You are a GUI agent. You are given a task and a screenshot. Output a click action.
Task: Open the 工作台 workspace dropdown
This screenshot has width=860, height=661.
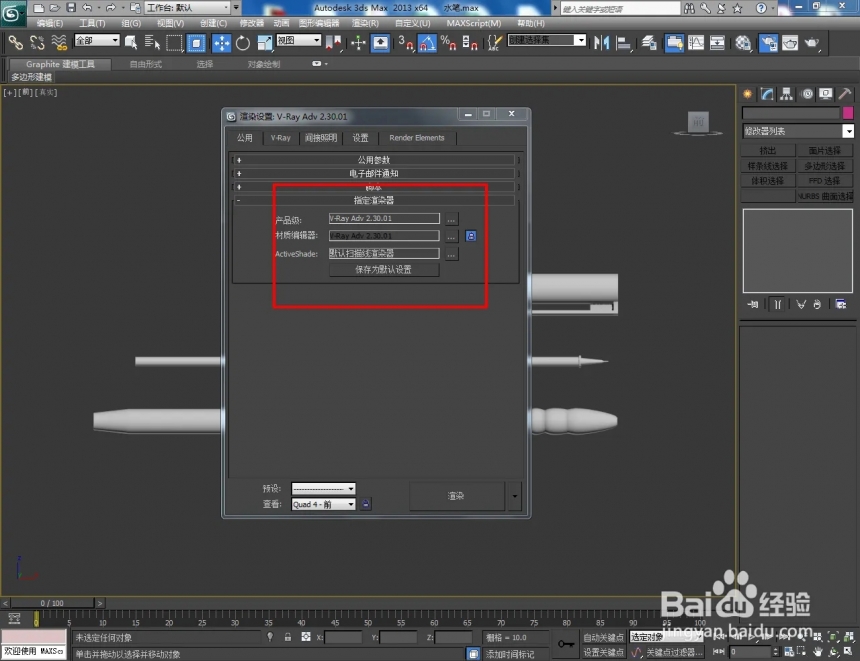(x=188, y=8)
